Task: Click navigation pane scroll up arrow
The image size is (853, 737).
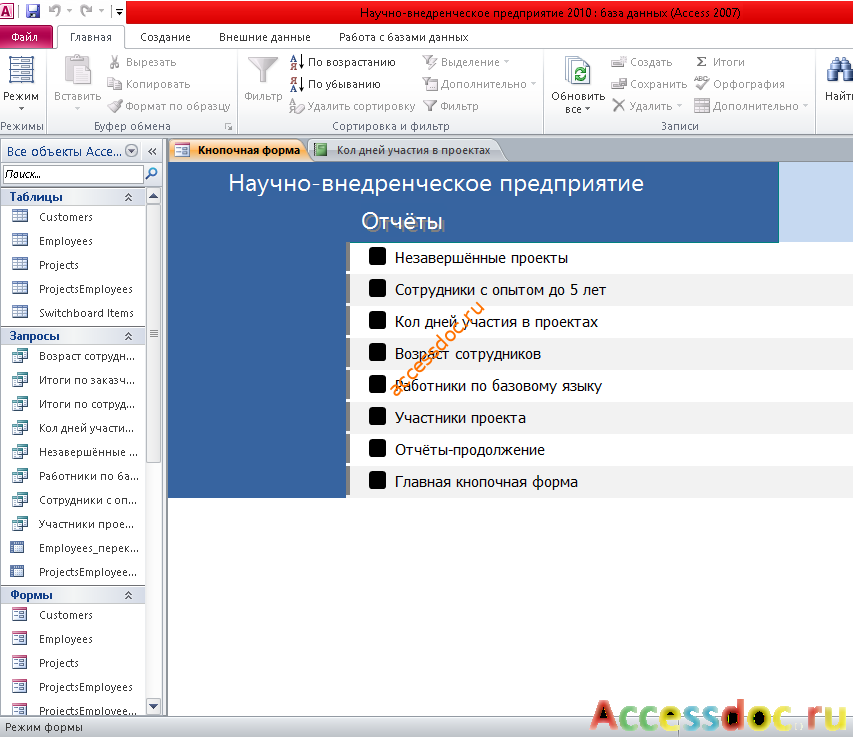Action: [153, 196]
